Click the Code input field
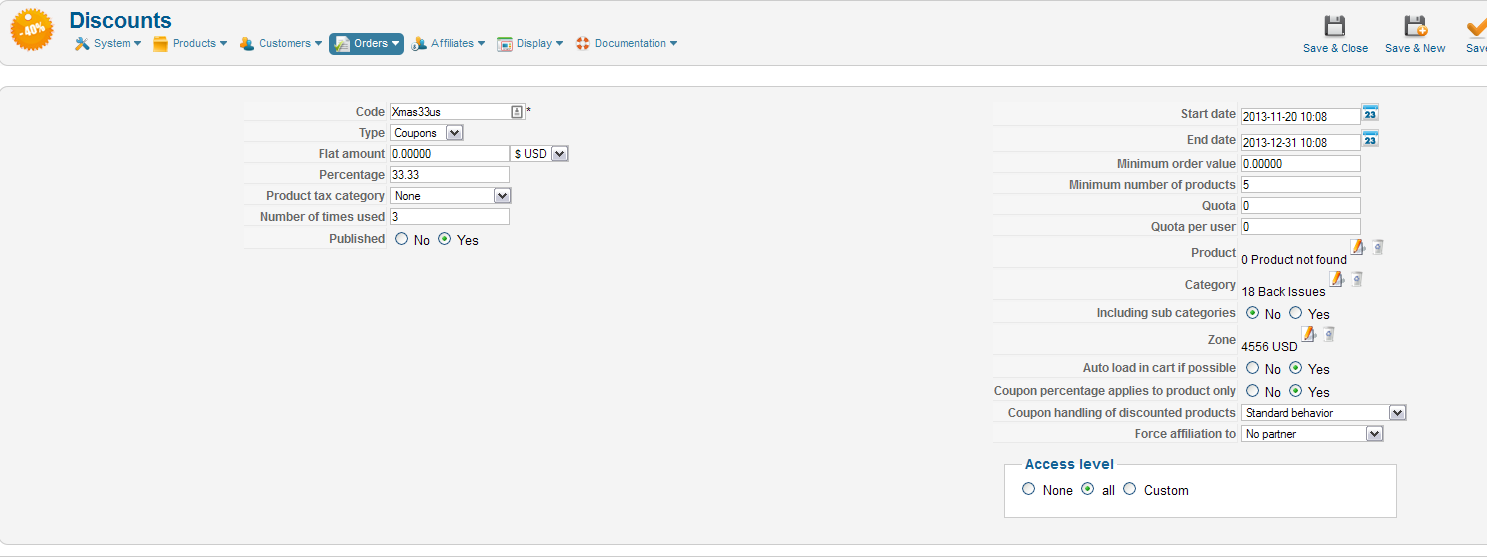Screen dimensions: 1487x557 457,112
